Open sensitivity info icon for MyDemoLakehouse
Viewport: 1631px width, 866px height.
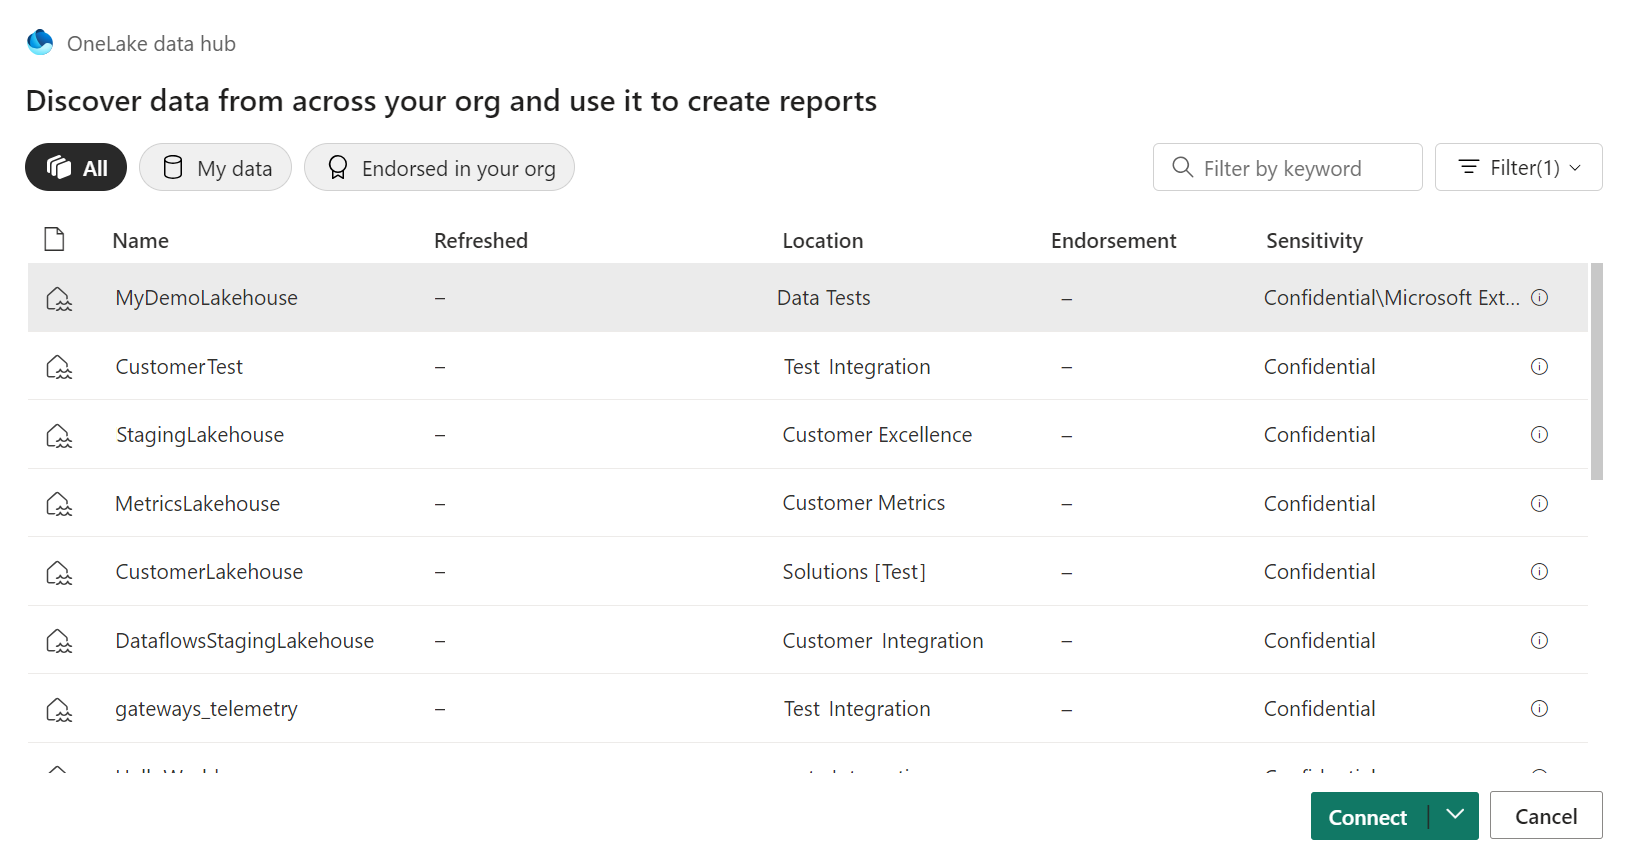pyautogui.click(x=1540, y=298)
